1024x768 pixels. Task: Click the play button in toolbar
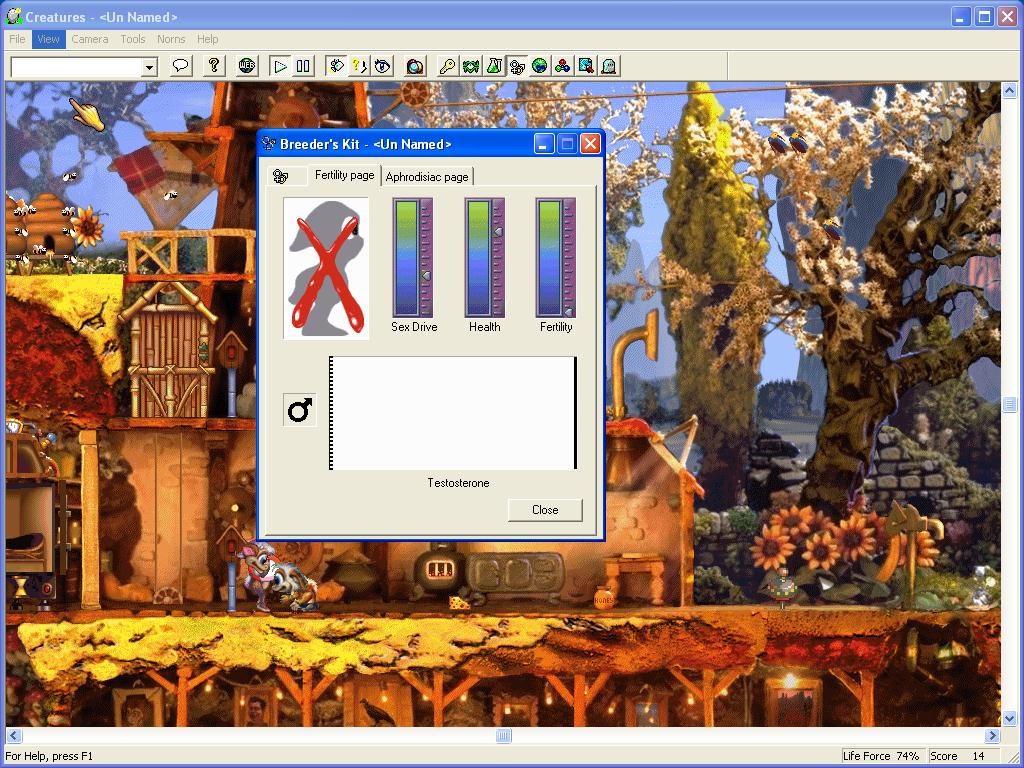pos(280,66)
